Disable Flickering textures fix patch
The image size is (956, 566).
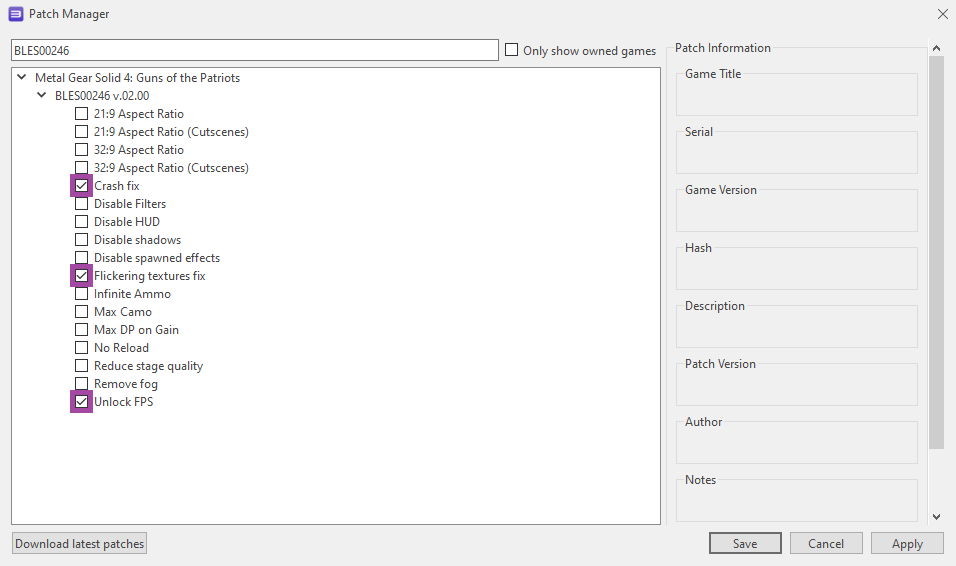[82, 276]
